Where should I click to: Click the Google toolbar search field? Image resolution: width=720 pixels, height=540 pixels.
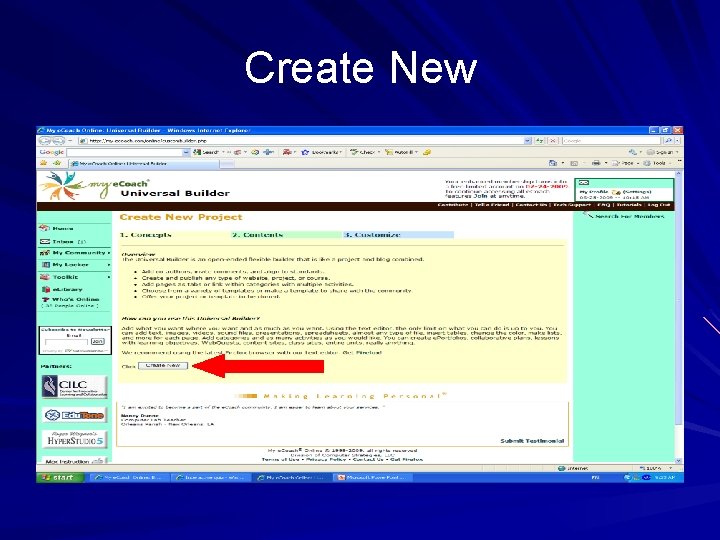click(x=124, y=152)
